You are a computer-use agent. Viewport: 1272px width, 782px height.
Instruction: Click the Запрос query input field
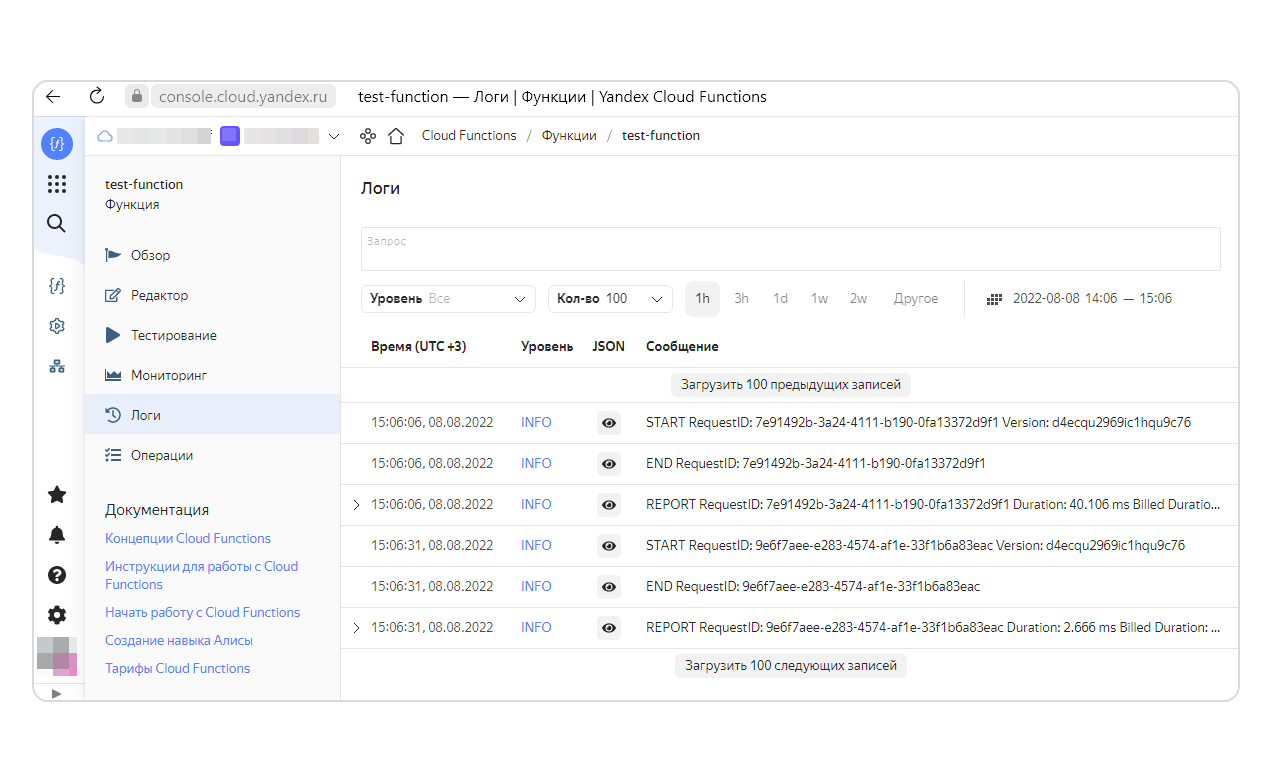pos(791,249)
